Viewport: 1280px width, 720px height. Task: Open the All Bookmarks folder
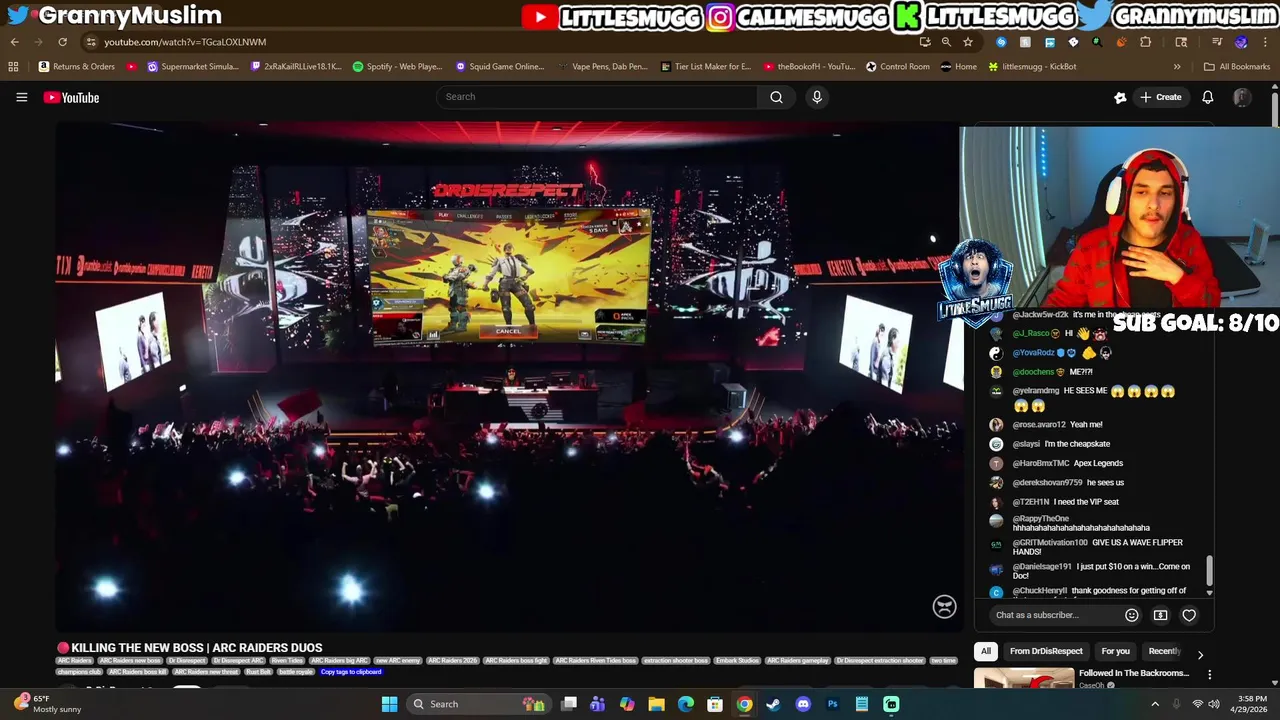1237,67
